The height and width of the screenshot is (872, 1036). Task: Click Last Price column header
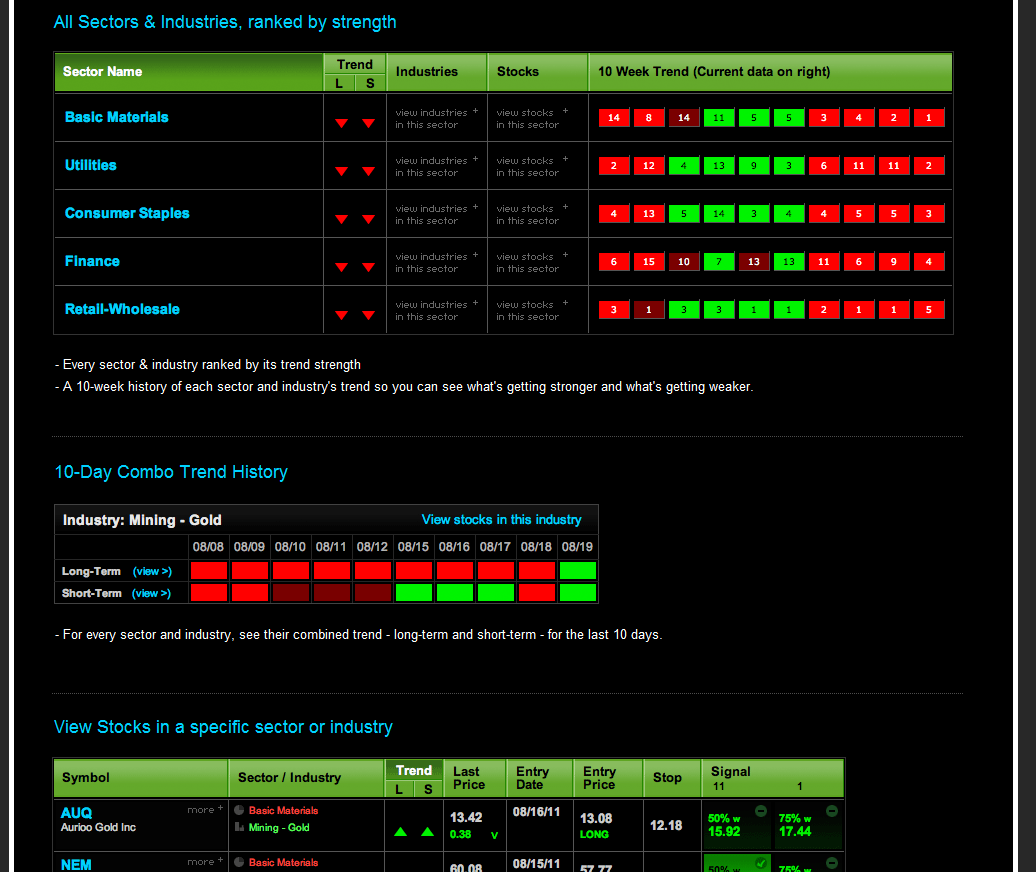pos(475,778)
